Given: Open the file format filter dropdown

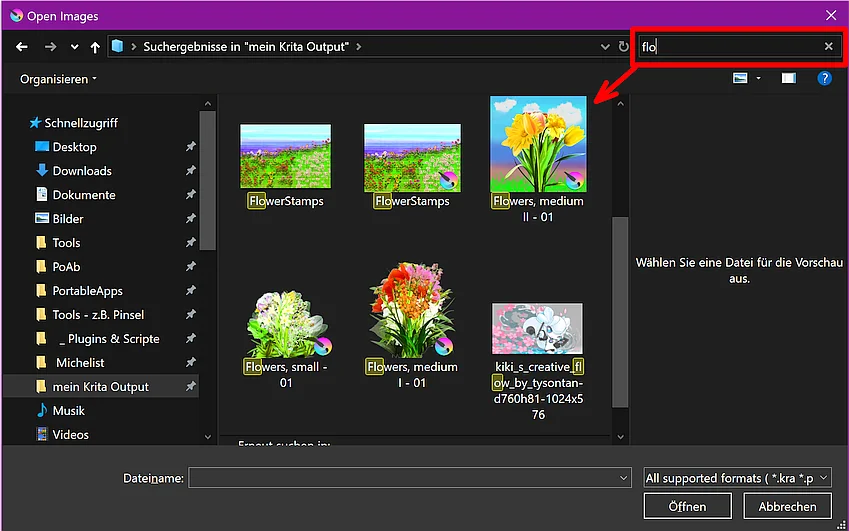Looking at the screenshot, I should 737,478.
